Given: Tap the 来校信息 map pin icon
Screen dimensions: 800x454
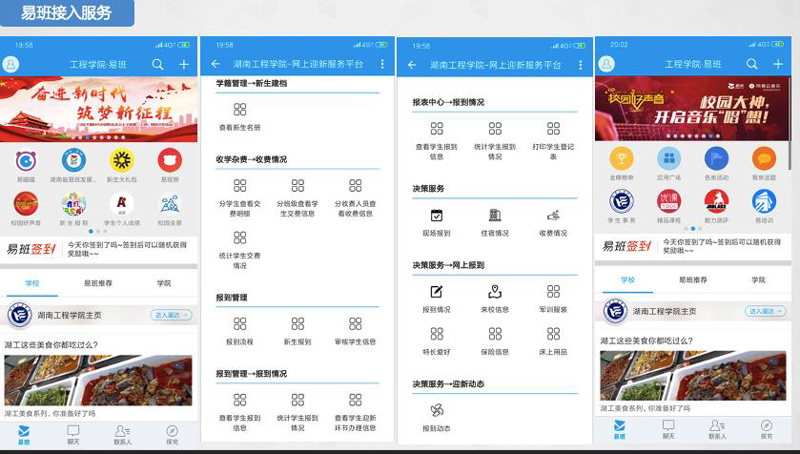Looking at the screenshot, I should coord(494,292).
